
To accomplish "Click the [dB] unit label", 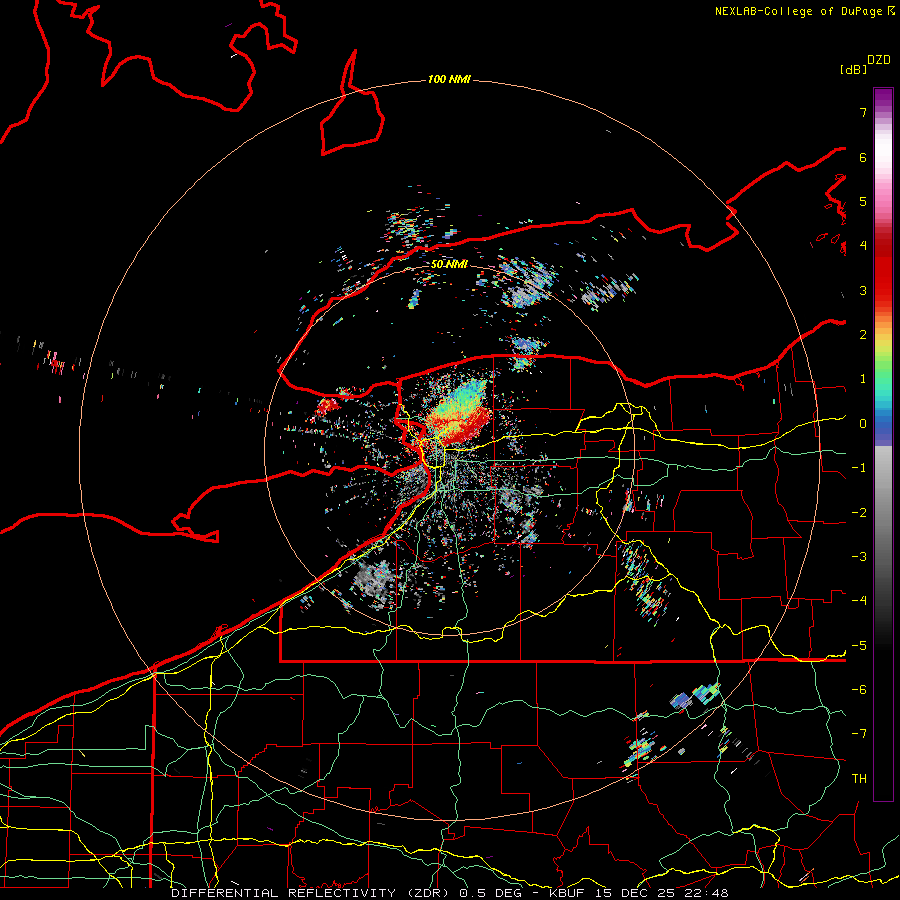I will pyautogui.click(x=853, y=69).
